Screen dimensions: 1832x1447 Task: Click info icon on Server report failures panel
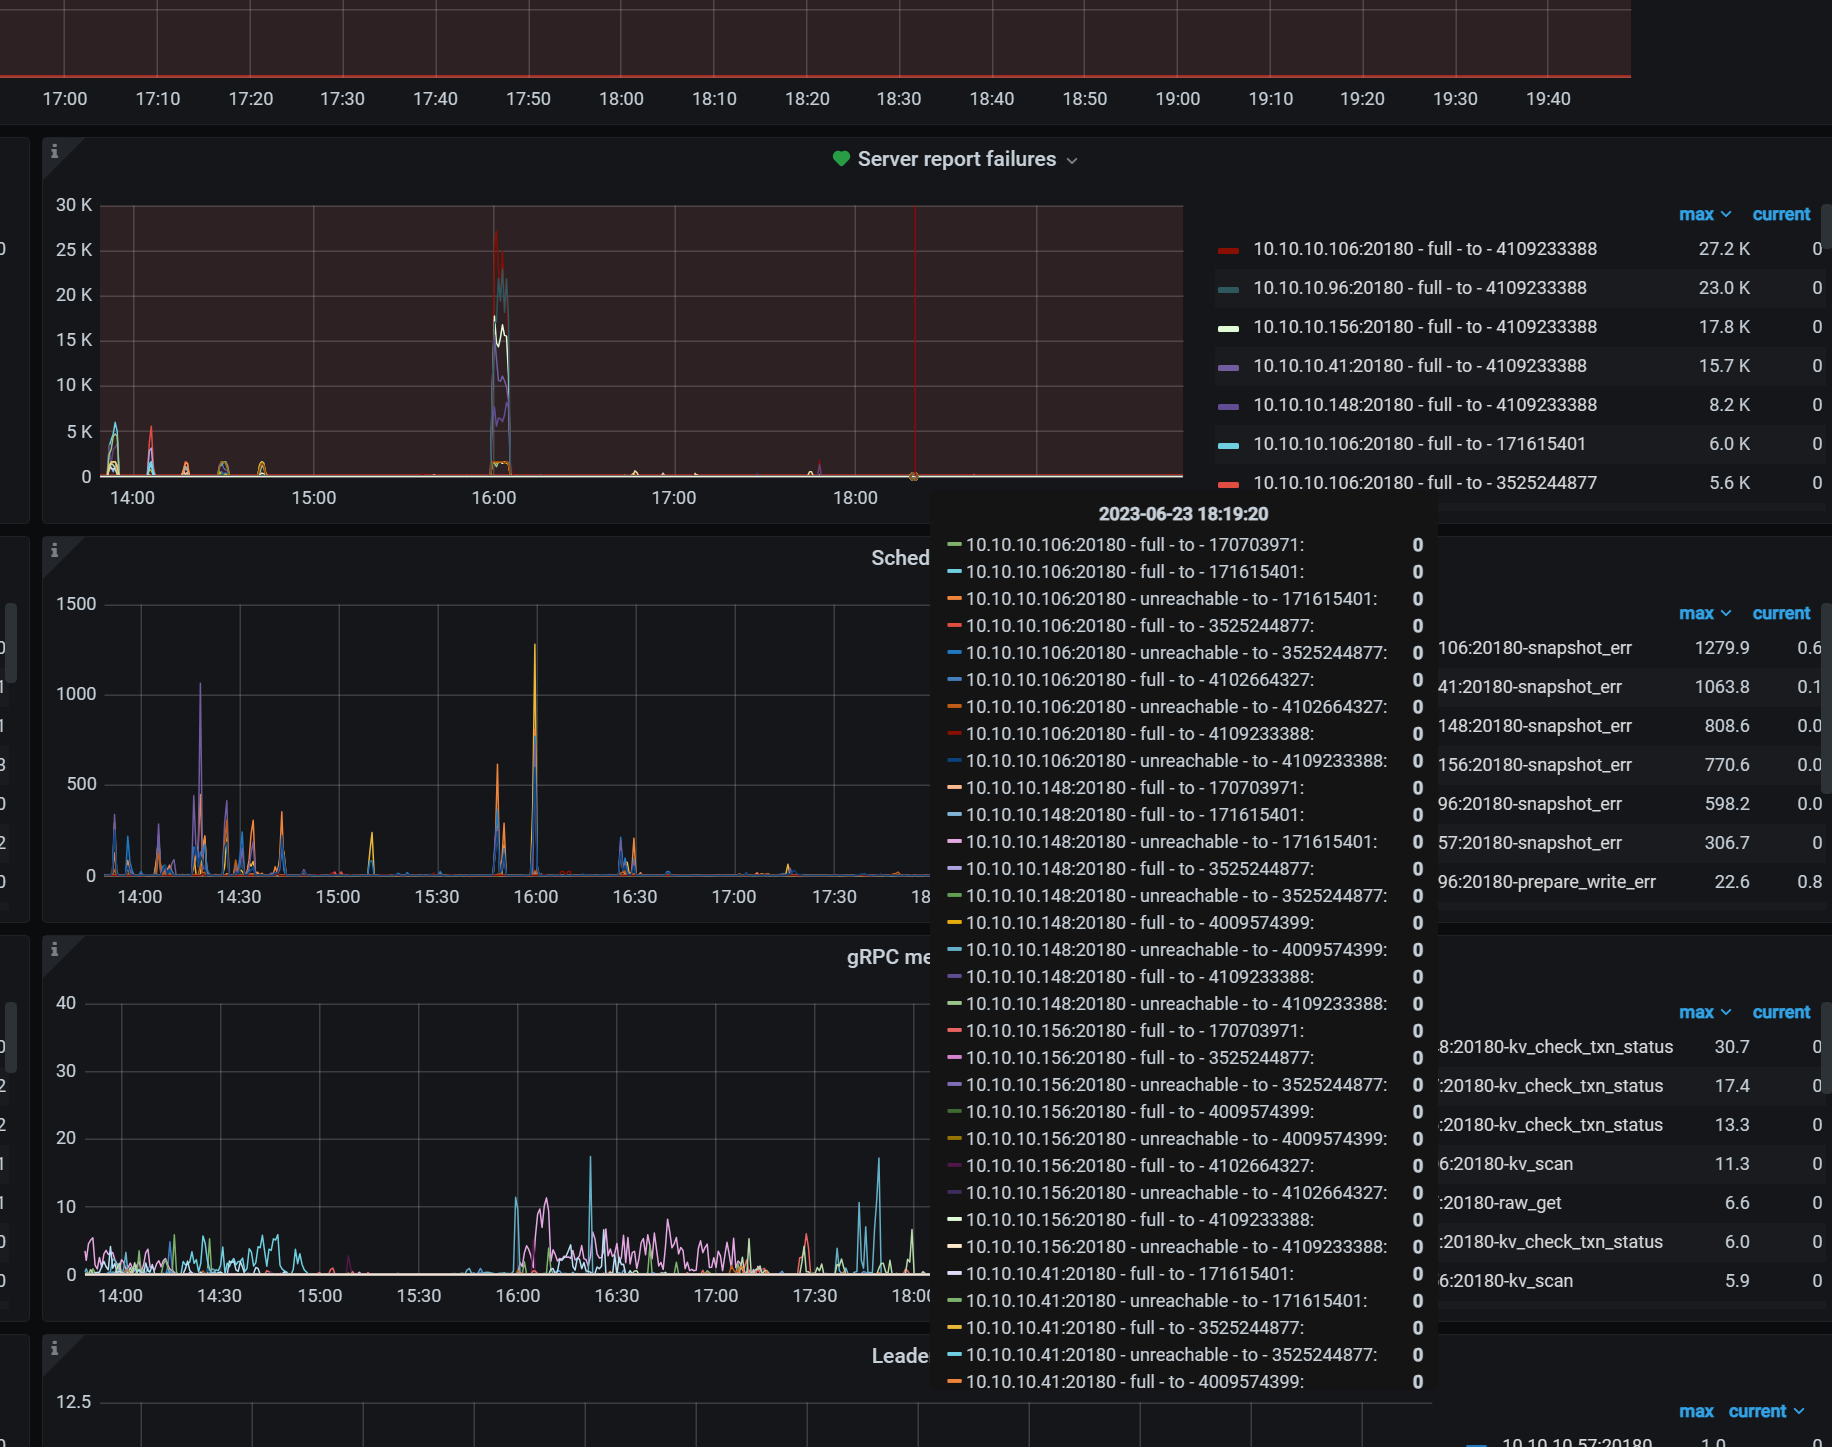[x=55, y=152]
